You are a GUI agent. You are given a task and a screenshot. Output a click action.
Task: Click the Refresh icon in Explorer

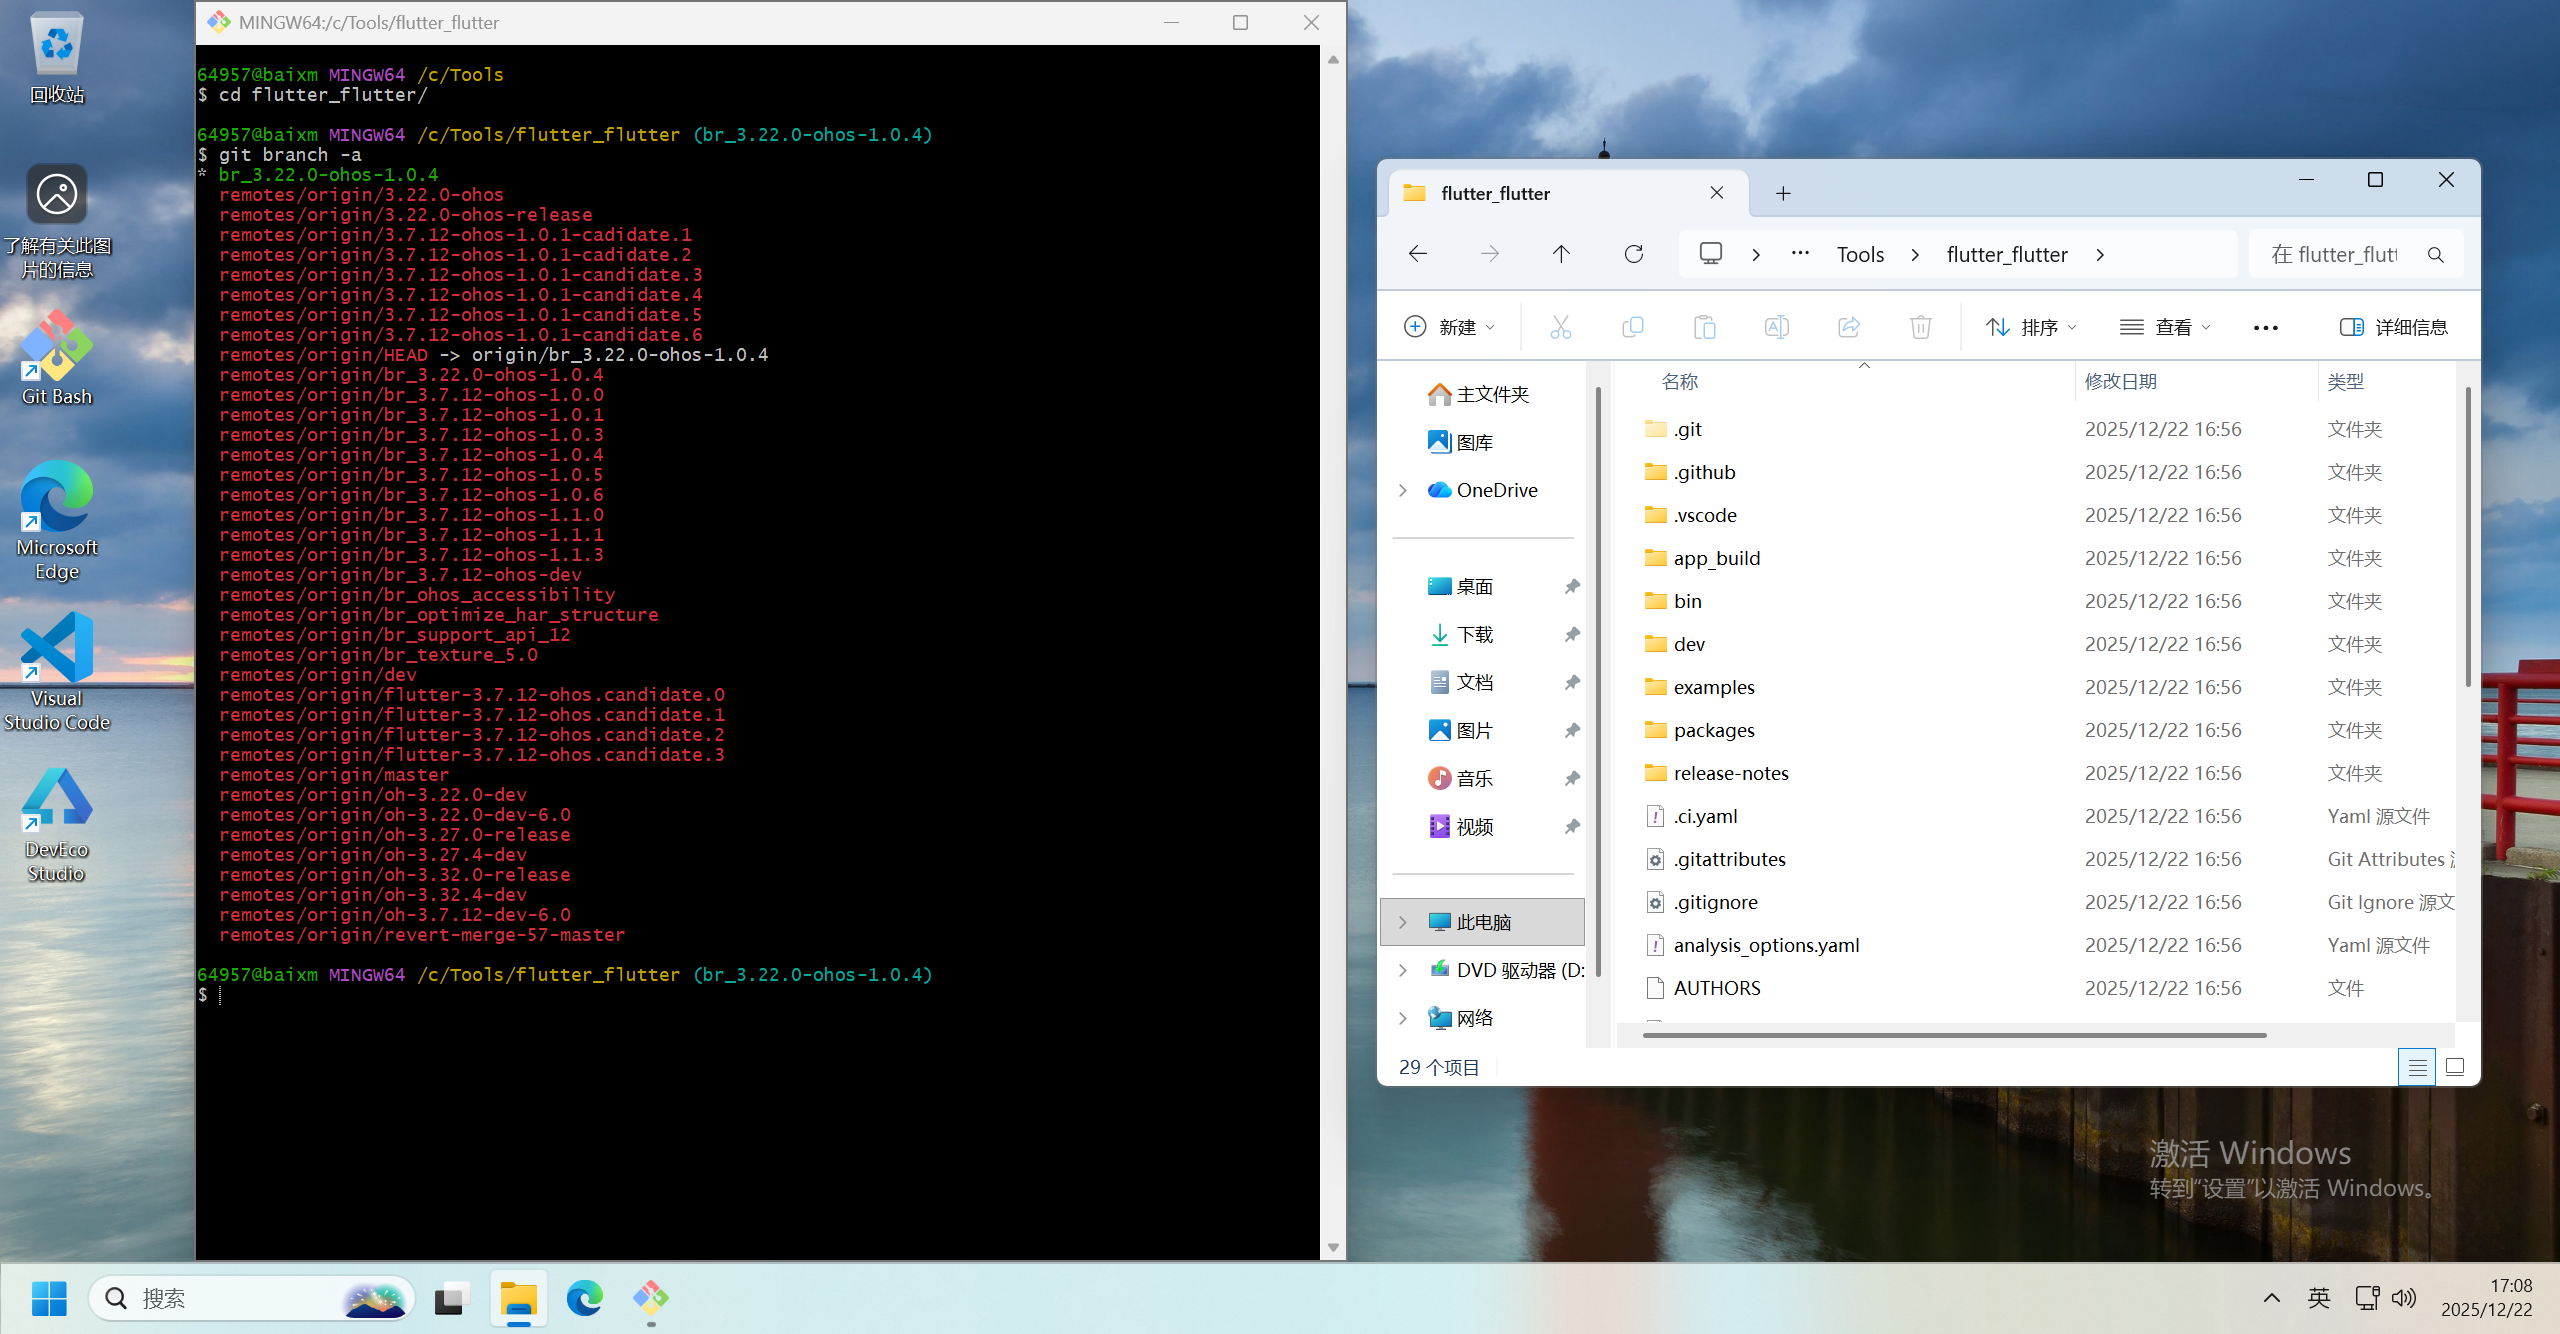coord(1633,254)
